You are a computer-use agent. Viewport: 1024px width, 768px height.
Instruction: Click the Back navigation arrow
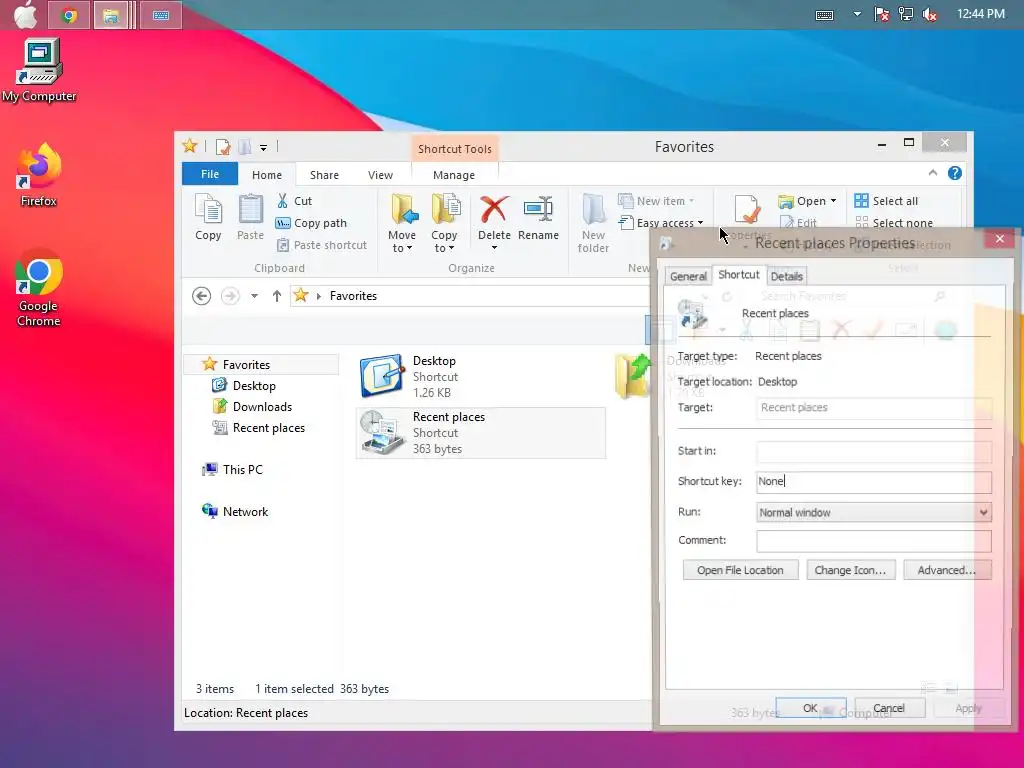click(x=201, y=296)
